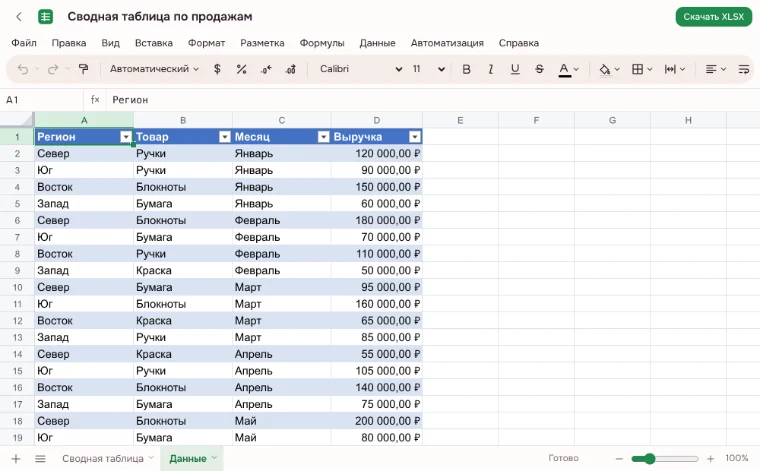The image size is (760, 471).
Task: Switch to the Сводная таблица sheet tab
Action: [103, 458]
